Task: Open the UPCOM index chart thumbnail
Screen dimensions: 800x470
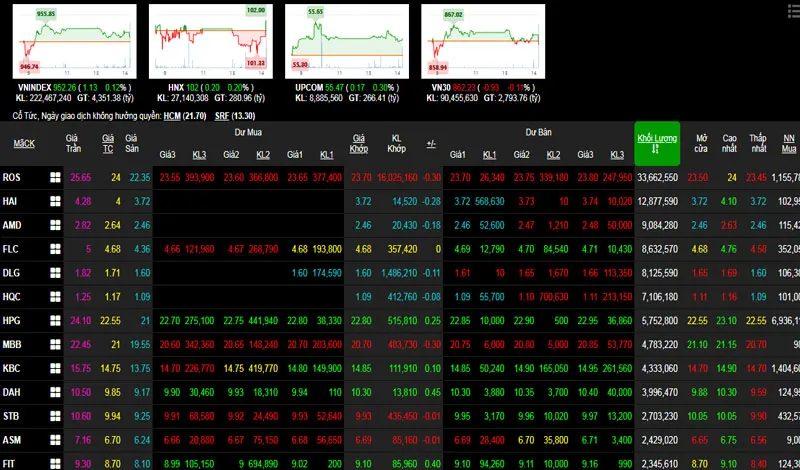Action: pyautogui.click(x=347, y=41)
